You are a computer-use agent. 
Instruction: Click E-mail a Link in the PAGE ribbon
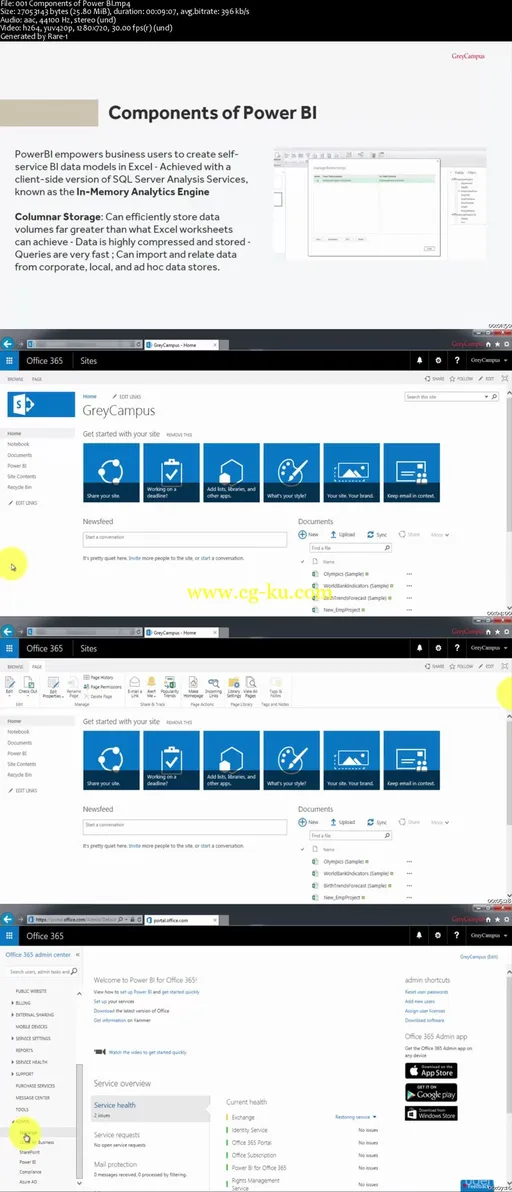pos(134,686)
